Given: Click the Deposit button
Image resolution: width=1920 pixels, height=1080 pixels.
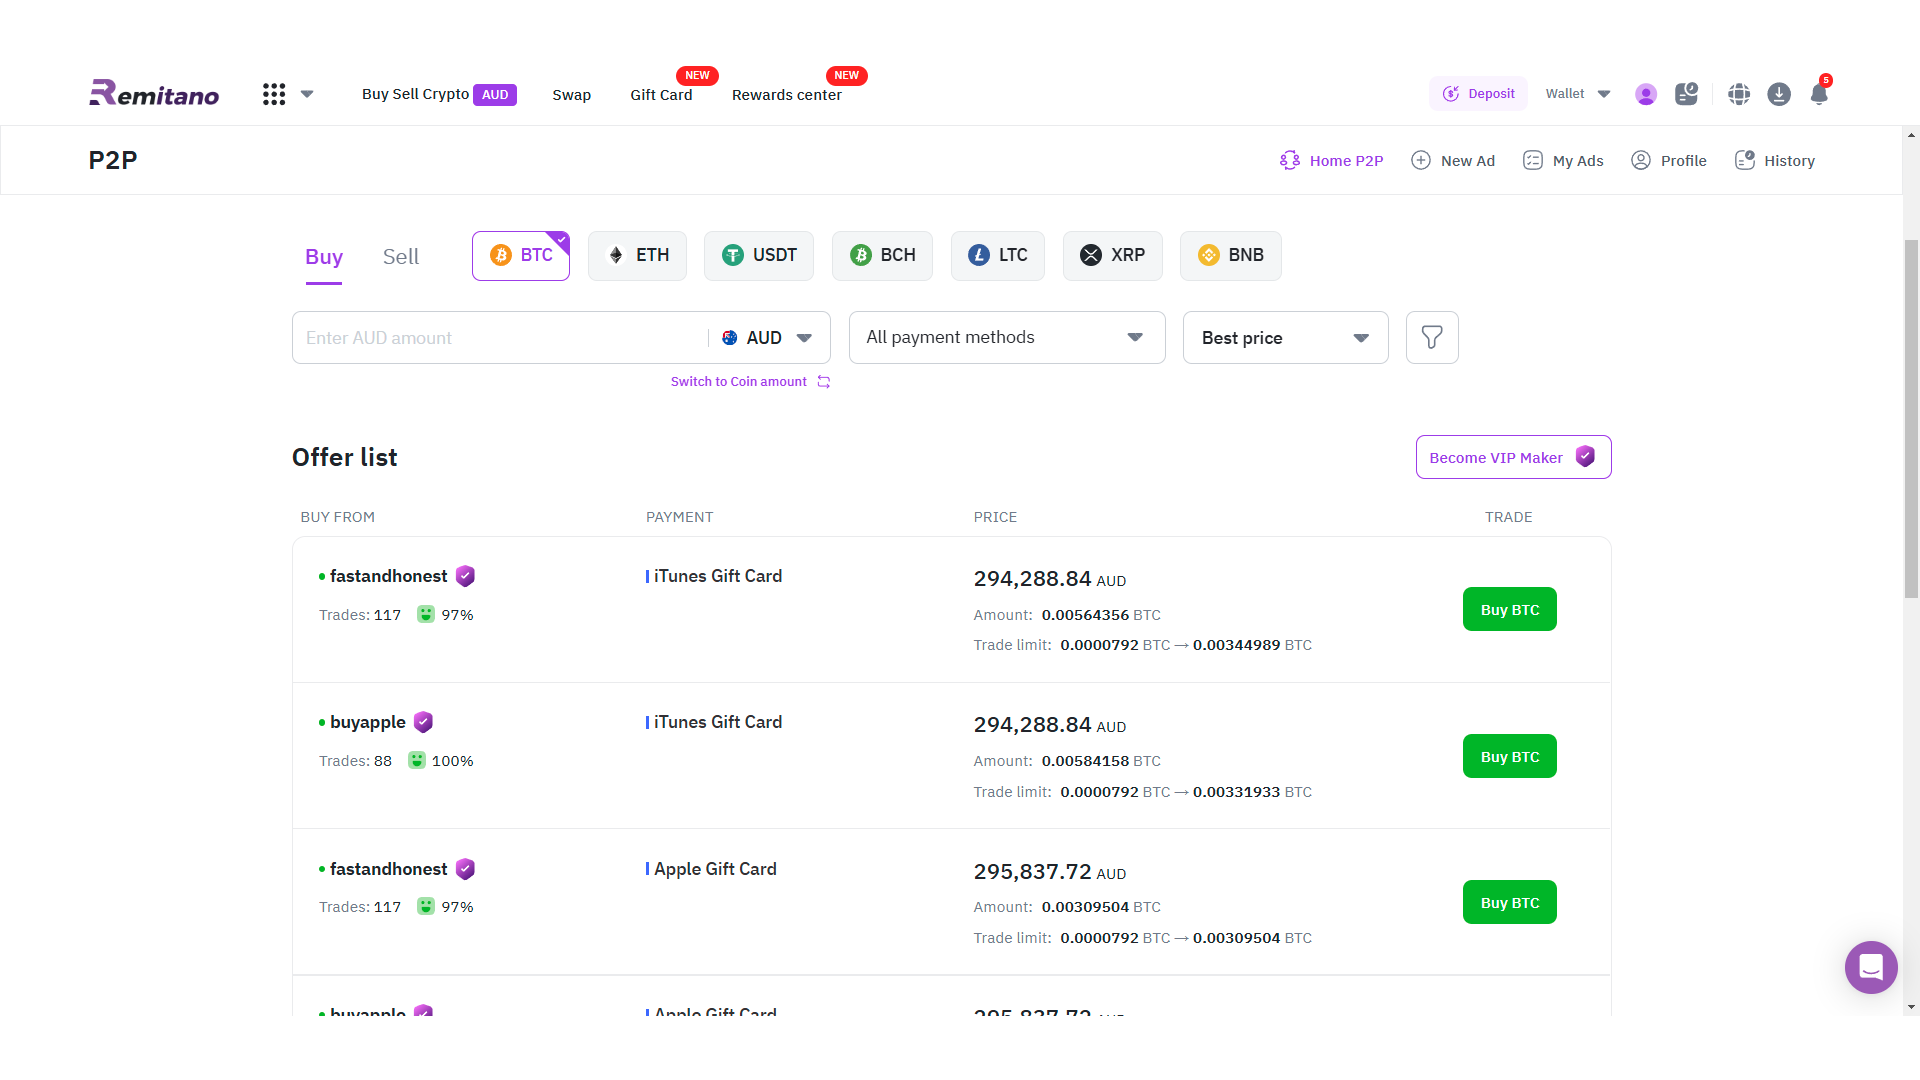Looking at the screenshot, I should point(1478,93).
